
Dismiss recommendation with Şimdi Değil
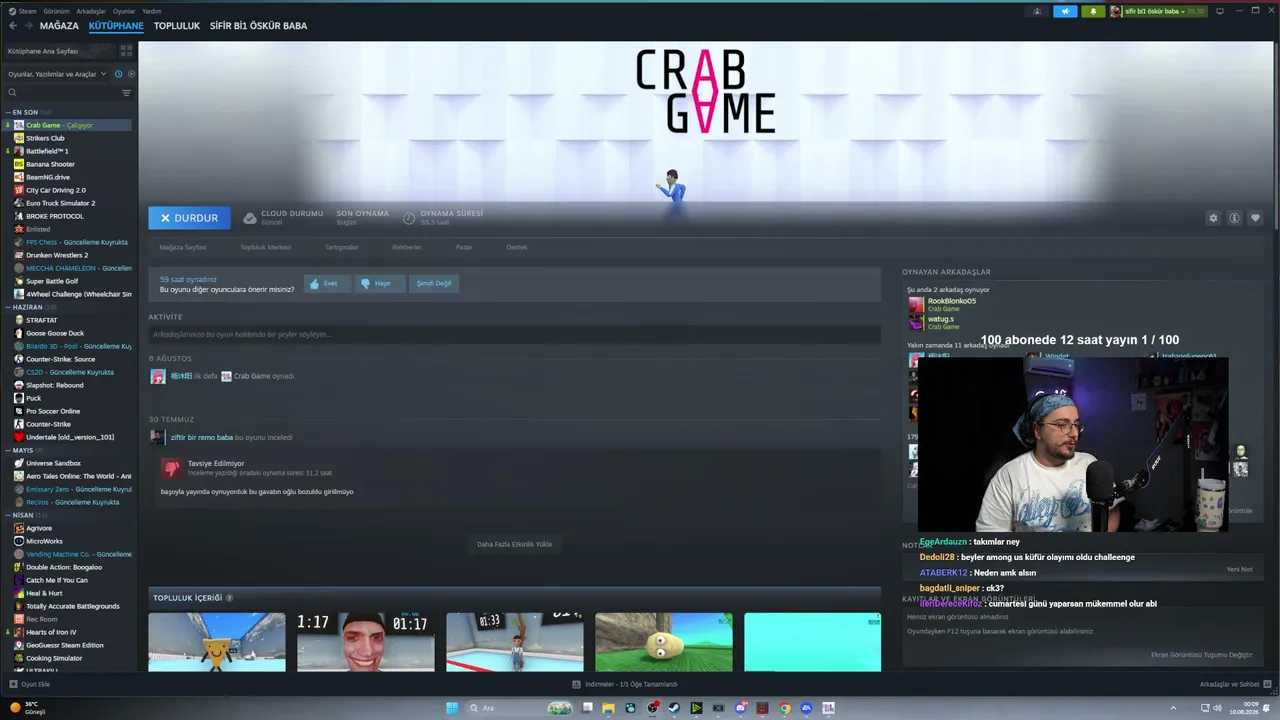(x=434, y=283)
